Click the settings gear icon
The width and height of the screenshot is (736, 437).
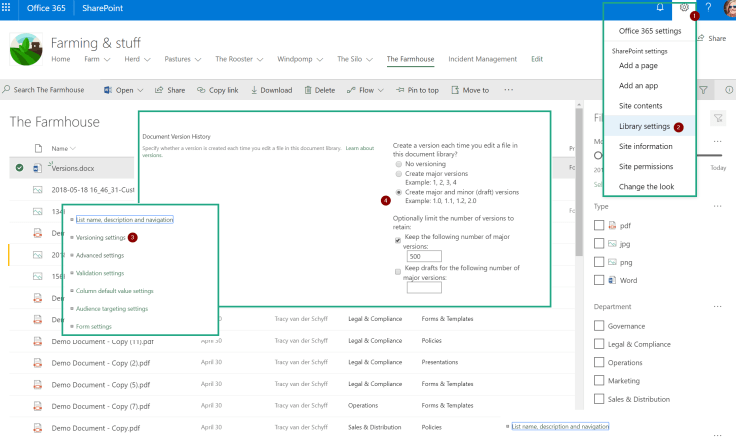(685, 7)
